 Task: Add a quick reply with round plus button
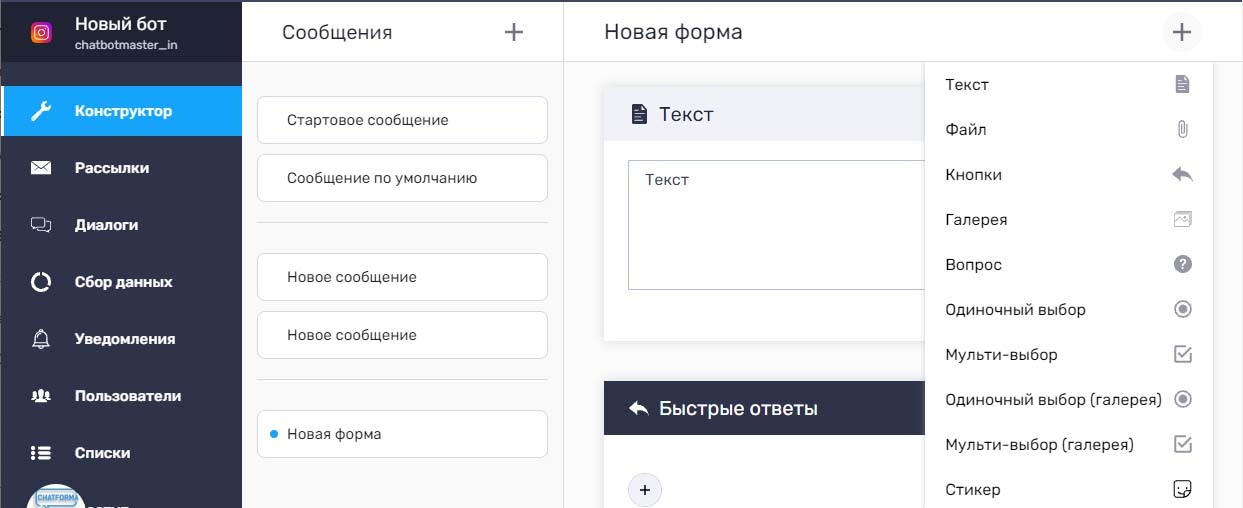(x=644, y=490)
